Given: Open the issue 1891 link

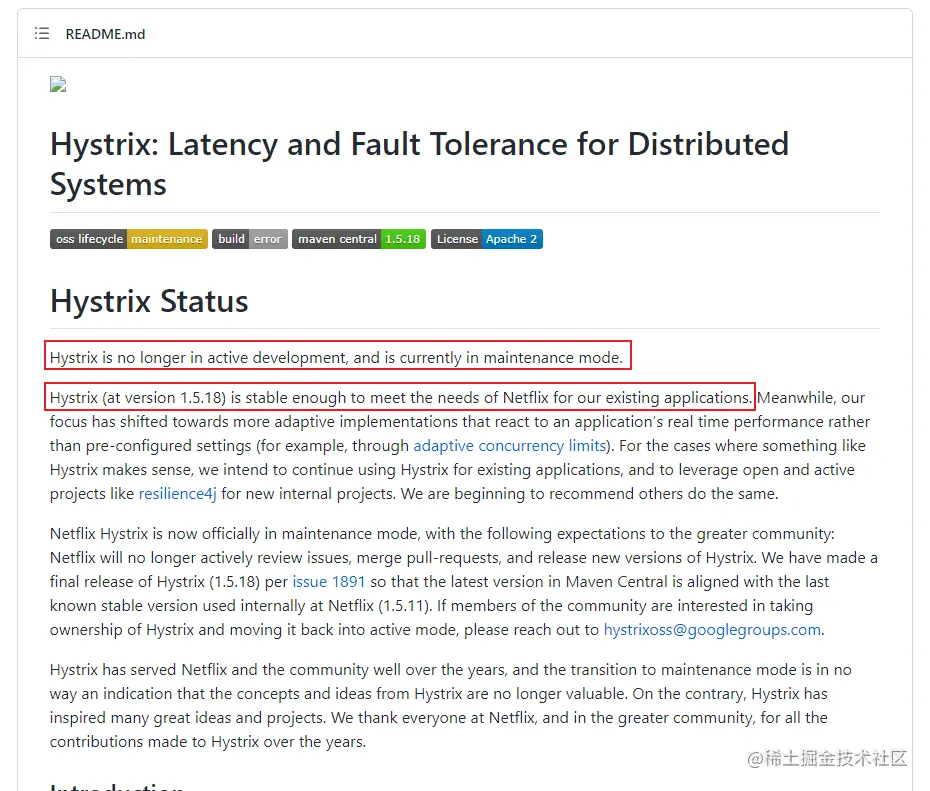Looking at the screenshot, I should point(329,581).
